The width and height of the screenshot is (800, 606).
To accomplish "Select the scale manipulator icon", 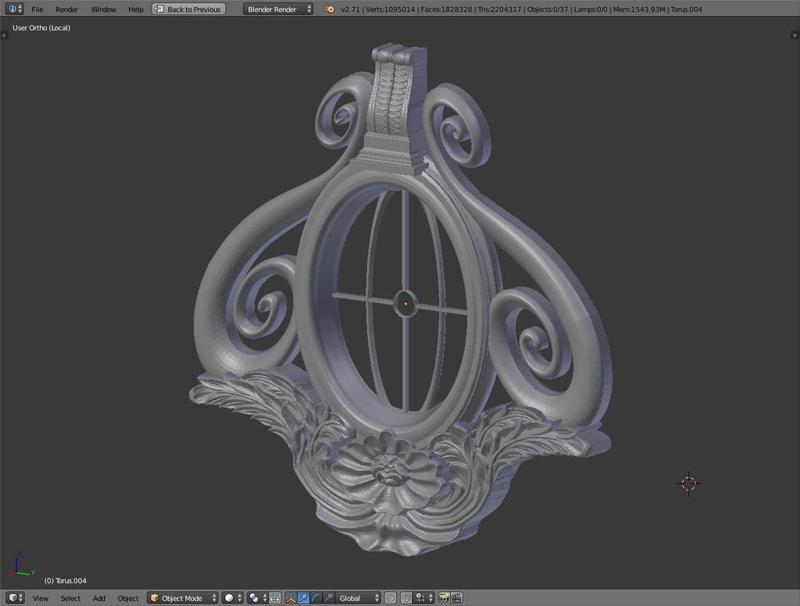I will (x=328, y=596).
